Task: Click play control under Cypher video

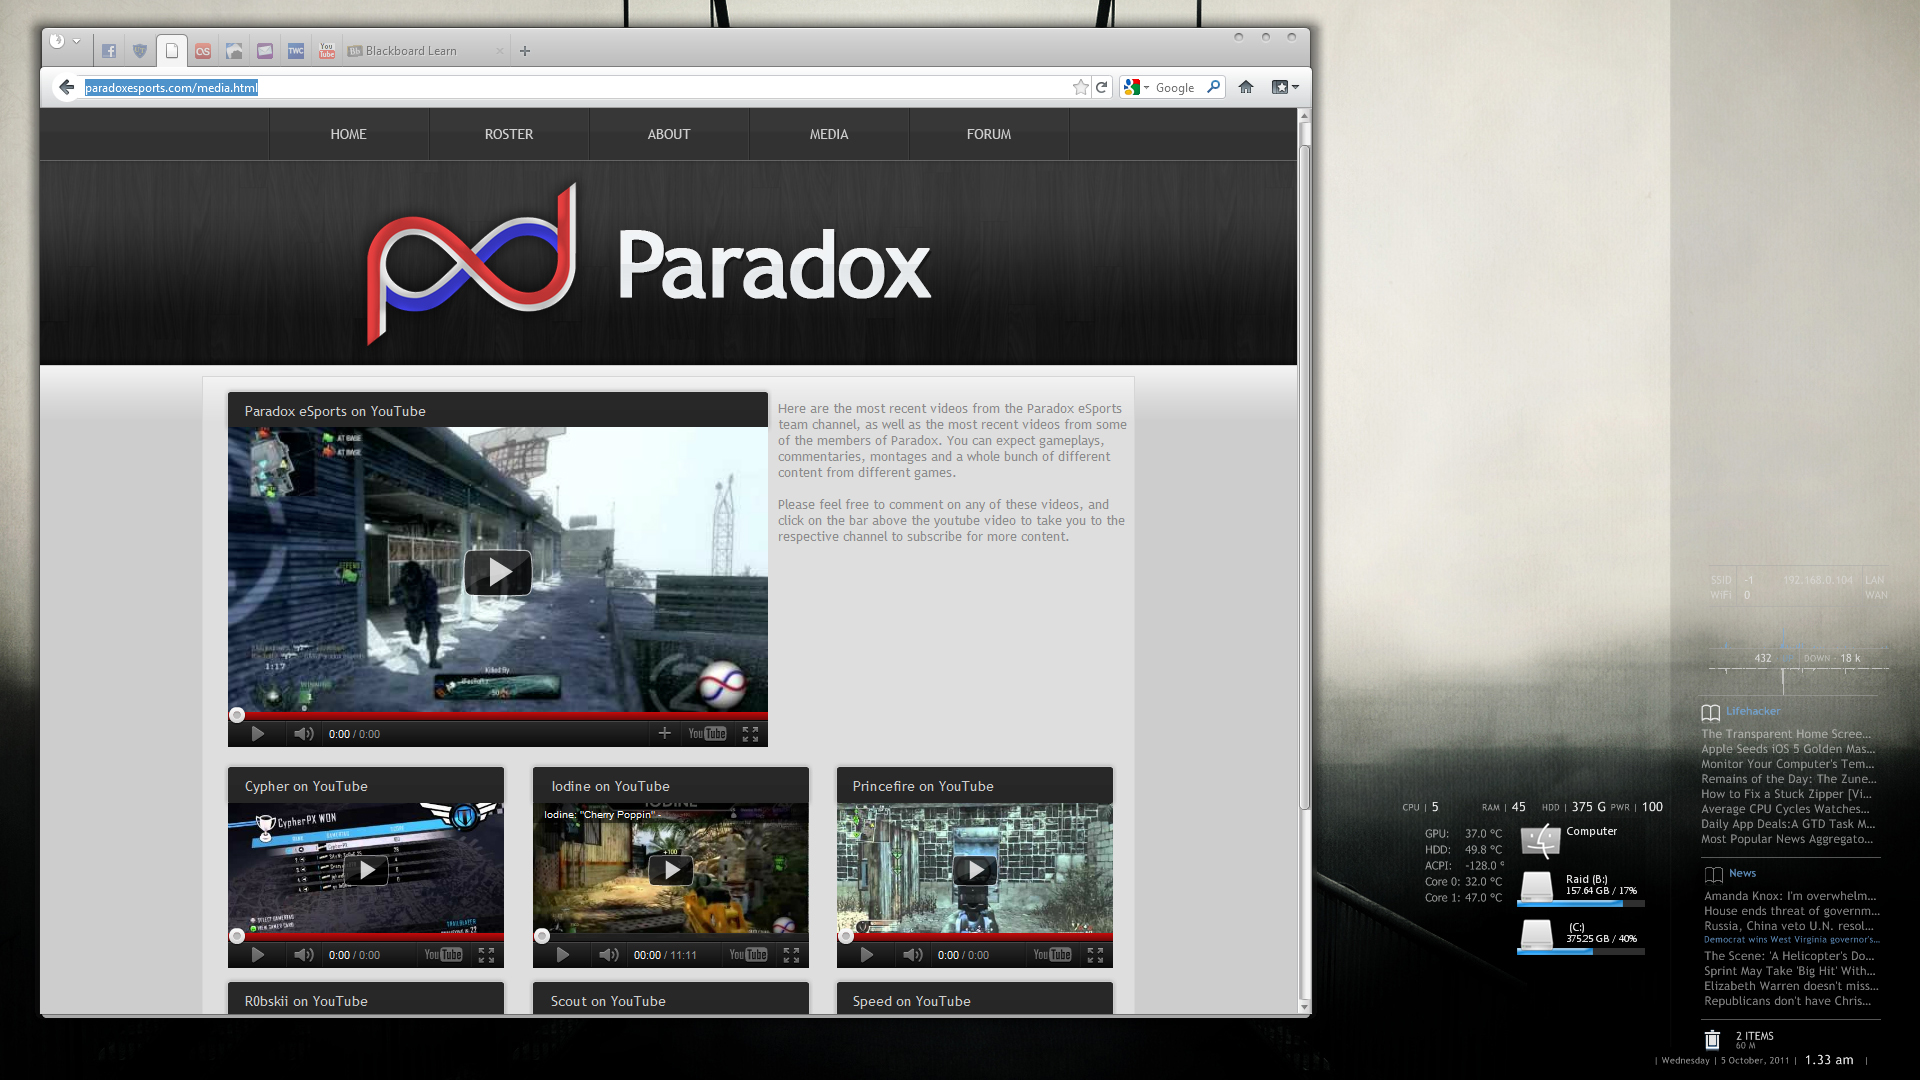Action: tap(258, 955)
